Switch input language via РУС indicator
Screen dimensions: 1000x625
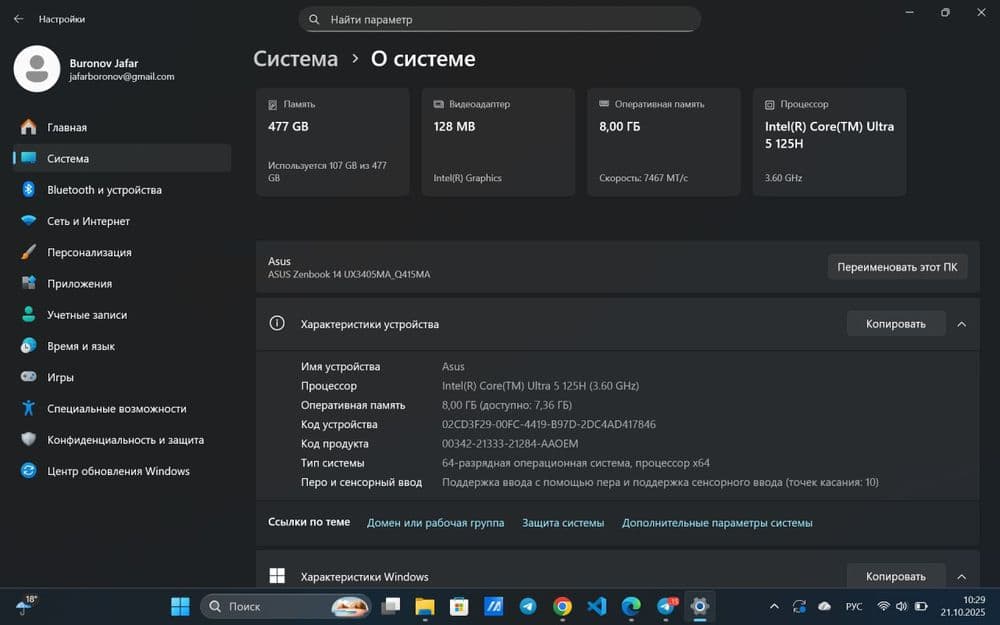[854, 607]
